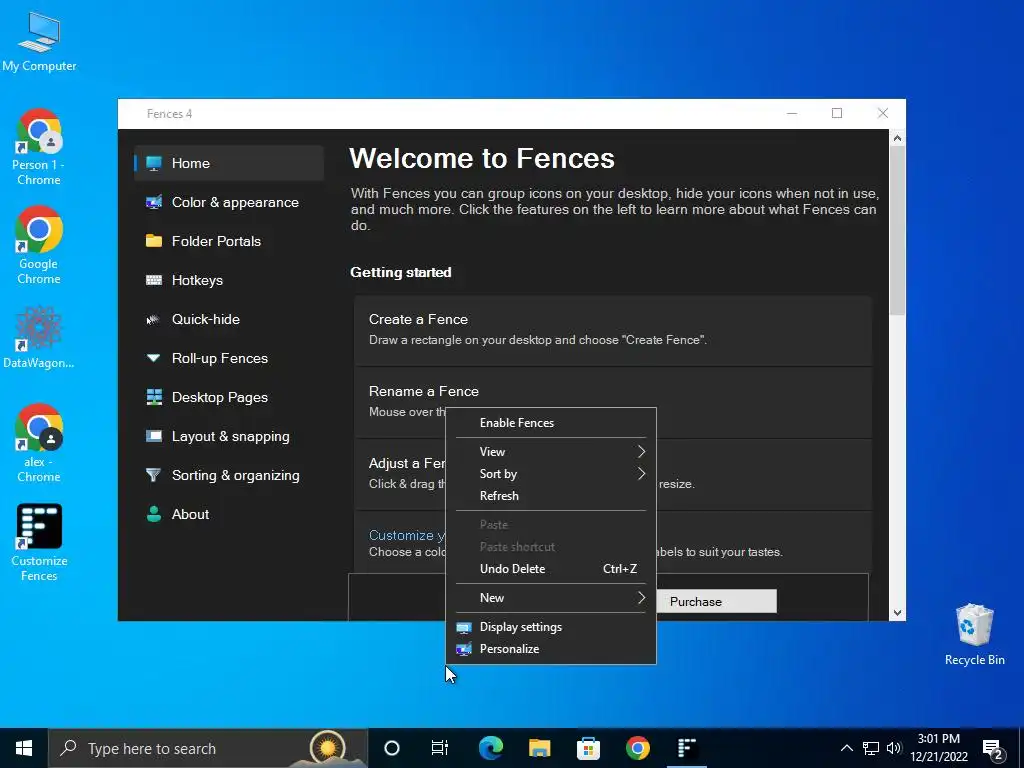This screenshot has height=768, width=1024.
Task: Click the Desktop Pages sidebar icon
Action: coord(154,397)
